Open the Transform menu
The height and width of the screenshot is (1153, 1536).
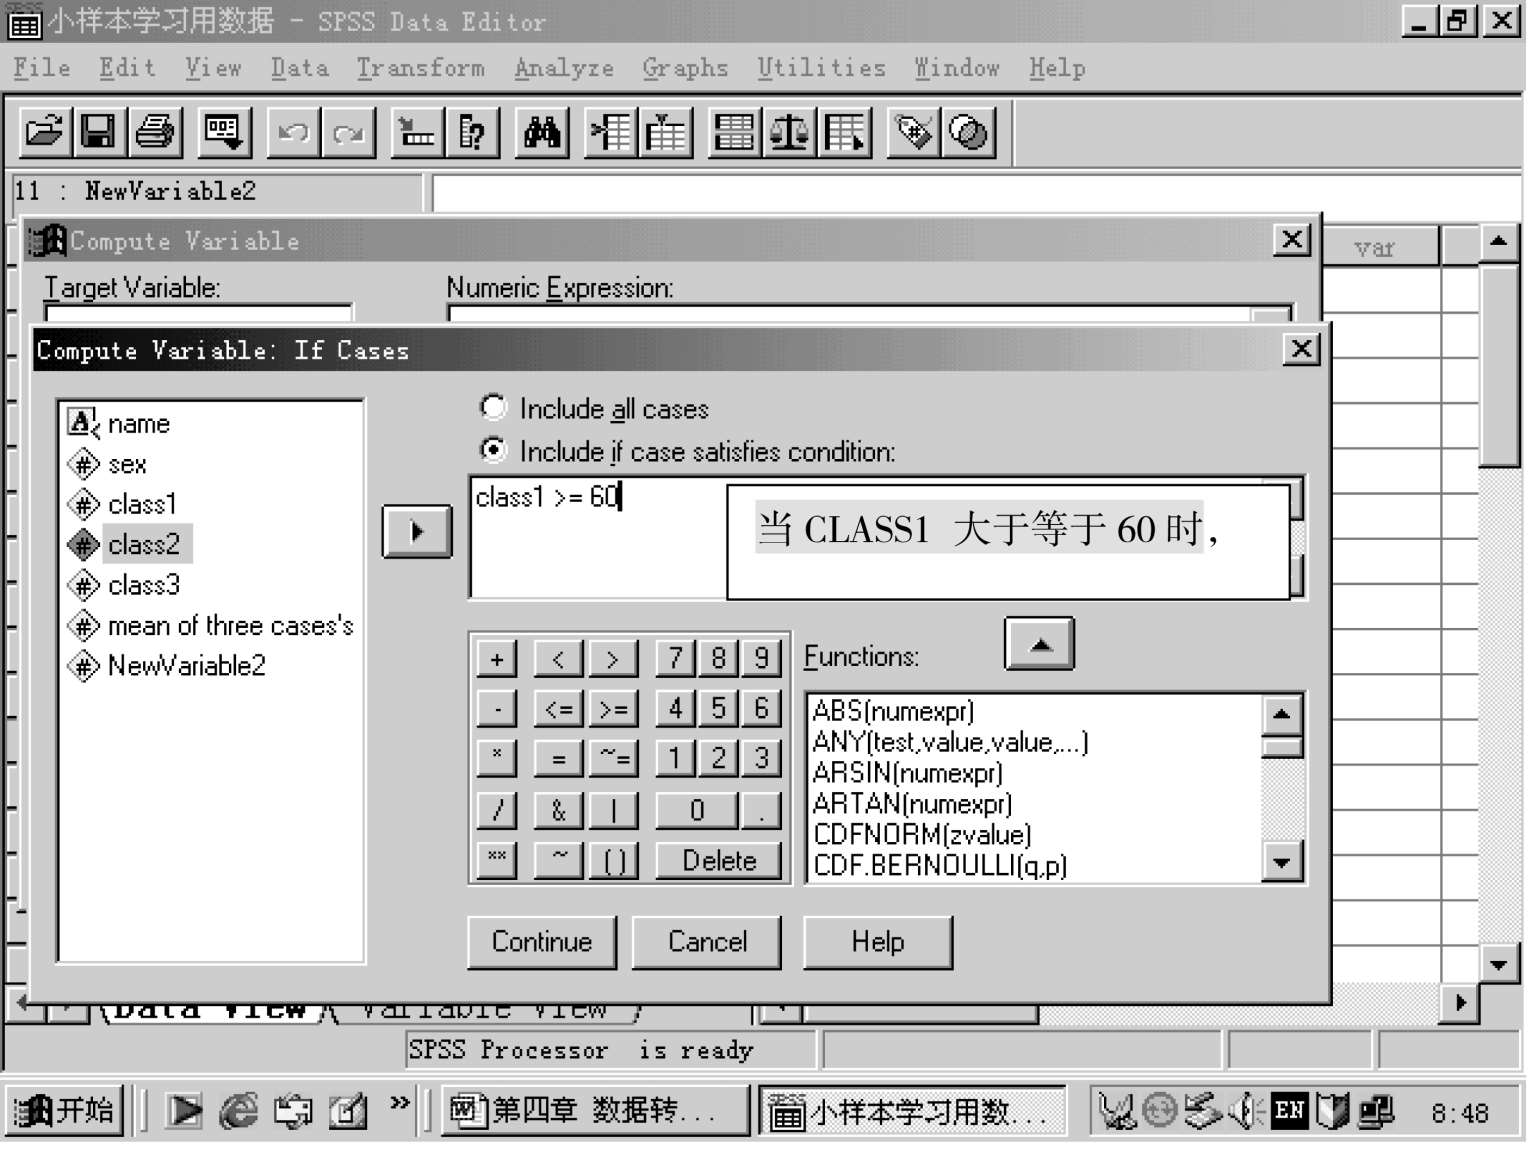coord(420,68)
